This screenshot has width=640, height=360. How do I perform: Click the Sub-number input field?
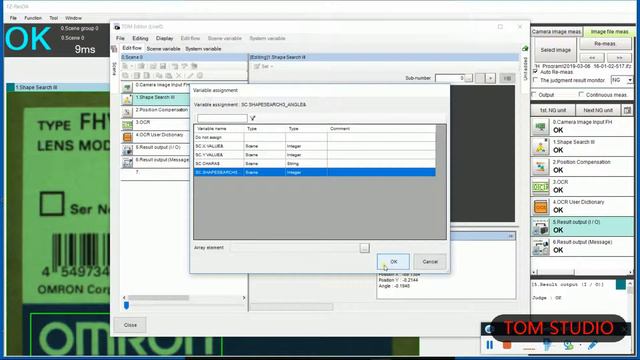tap(450, 78)
